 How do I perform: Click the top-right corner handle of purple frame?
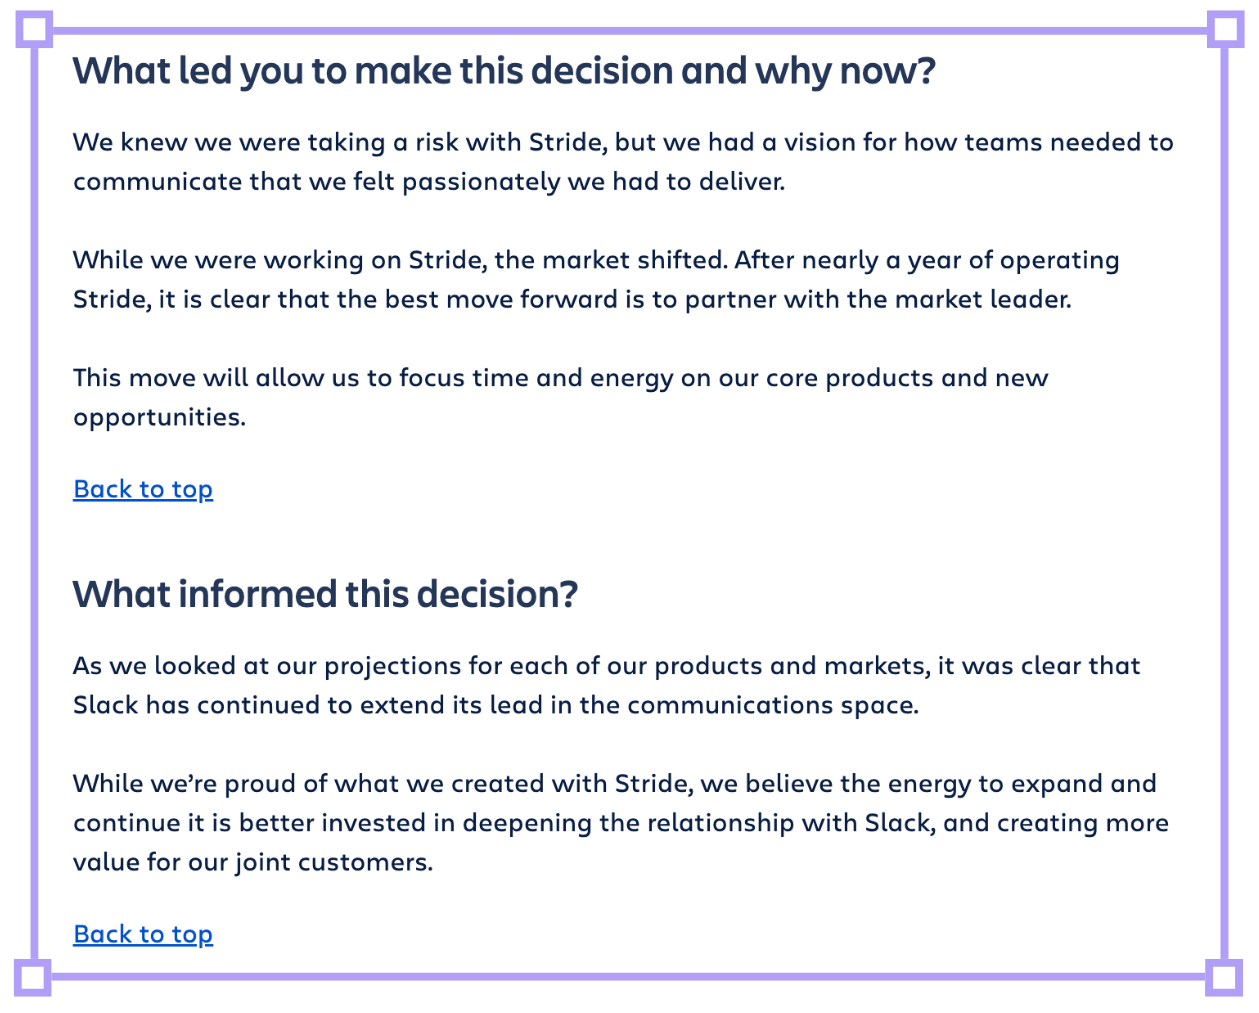tap(1225, 29)
